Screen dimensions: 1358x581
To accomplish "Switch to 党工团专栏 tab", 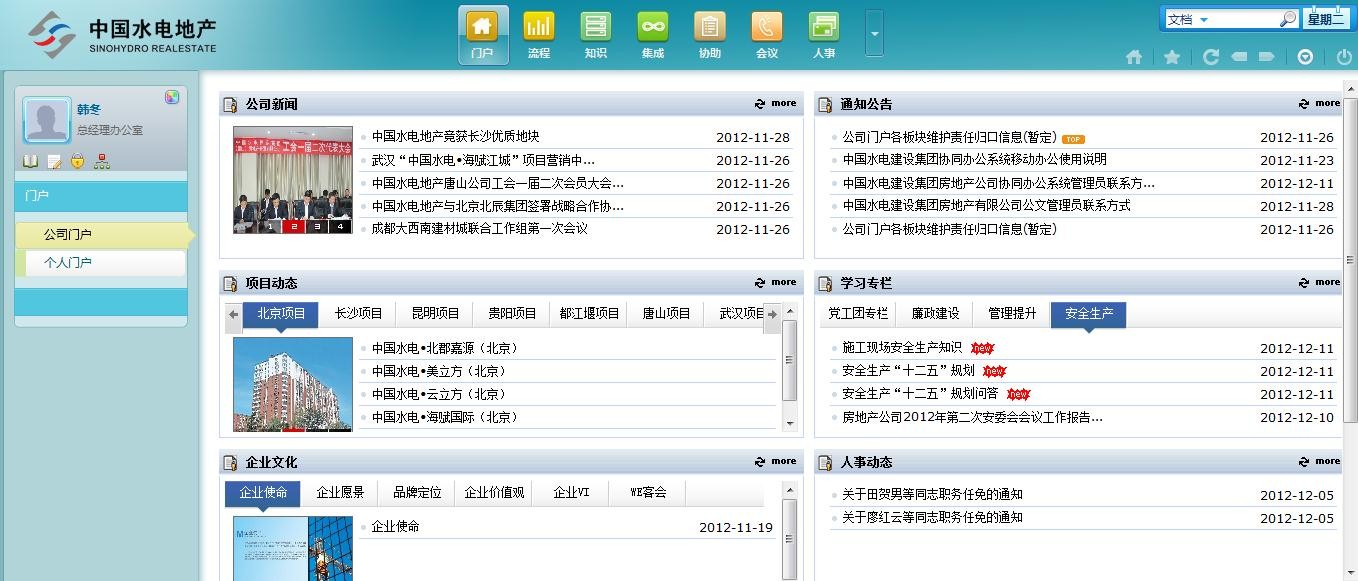I will [x=858, y=313].
